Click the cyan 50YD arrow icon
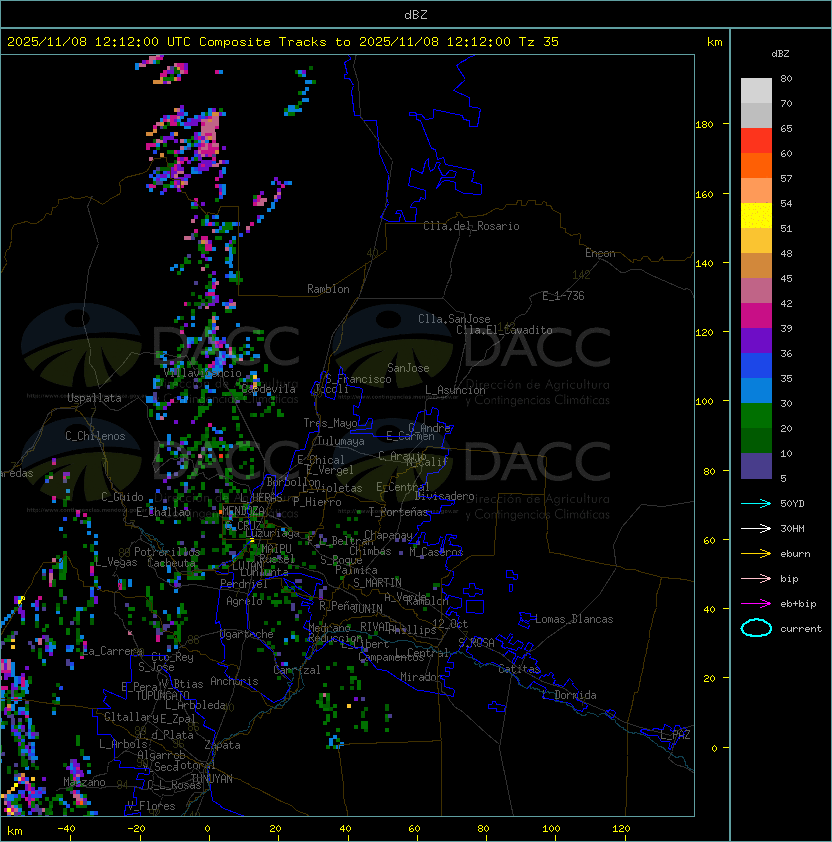The height and width of the screenshot is (842, 832). pyautogui.click(x=756, y=504)
